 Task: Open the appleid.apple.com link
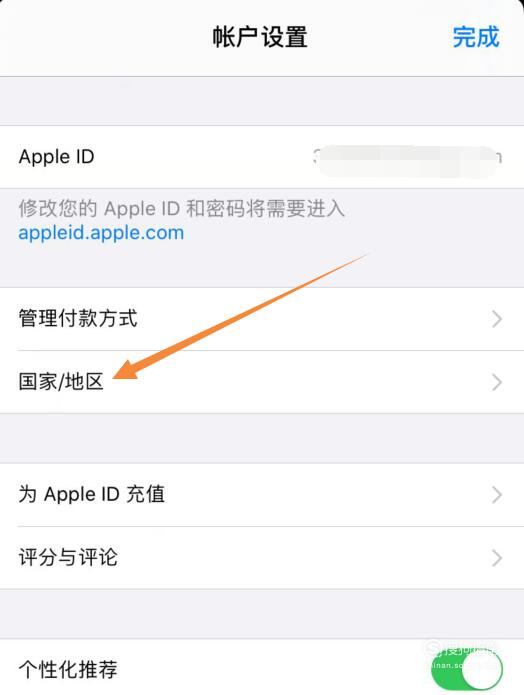pos(101,233)
